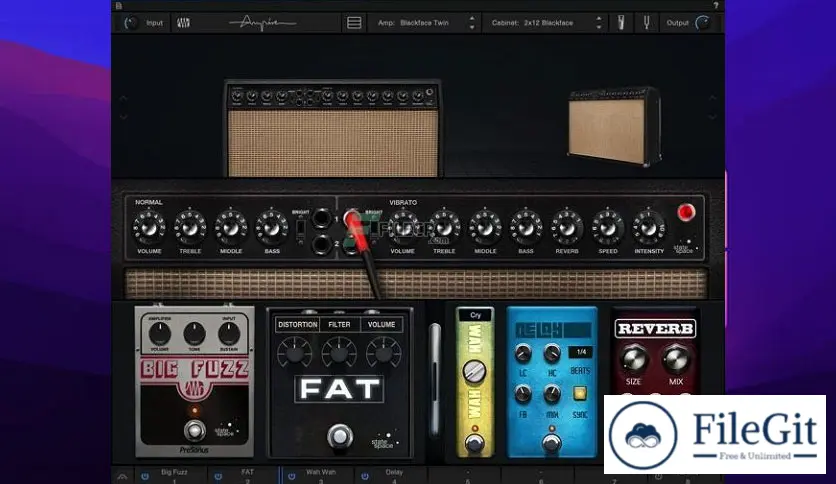The image size is (836, 484).
Task: Click the Normal channel Volume knob
Action: 149,228
